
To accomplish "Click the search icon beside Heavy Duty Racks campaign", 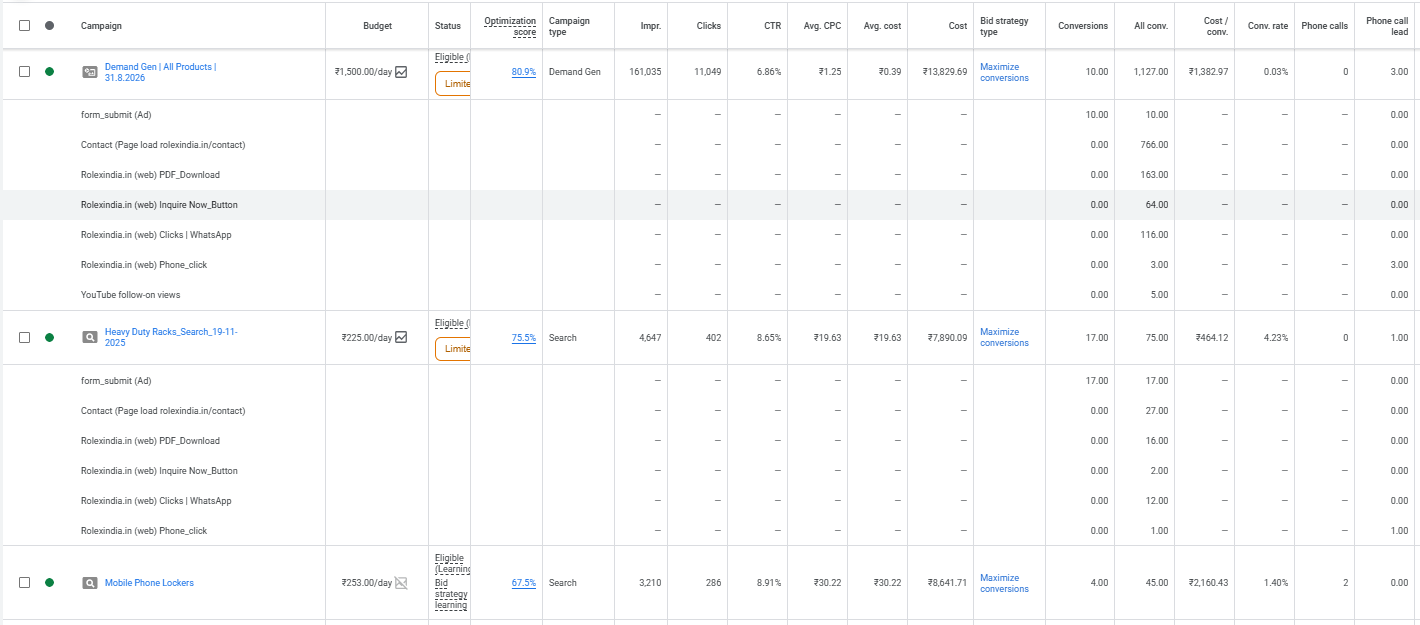I will [89, 338].
